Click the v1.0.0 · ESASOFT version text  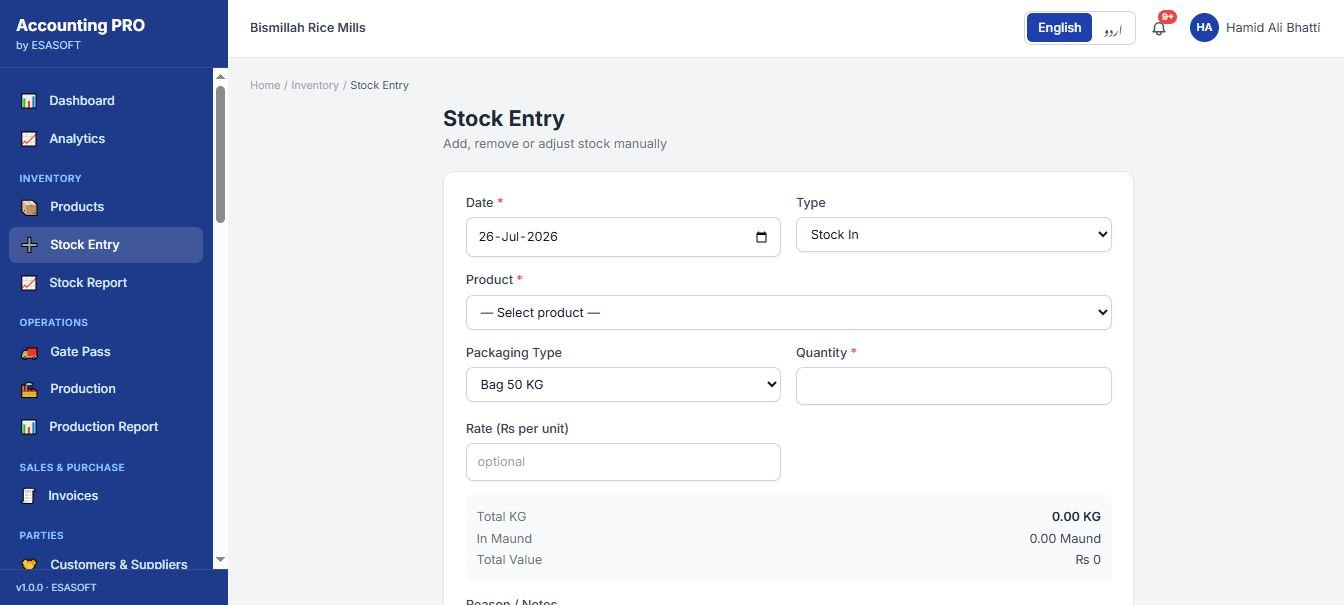[56, 588]
